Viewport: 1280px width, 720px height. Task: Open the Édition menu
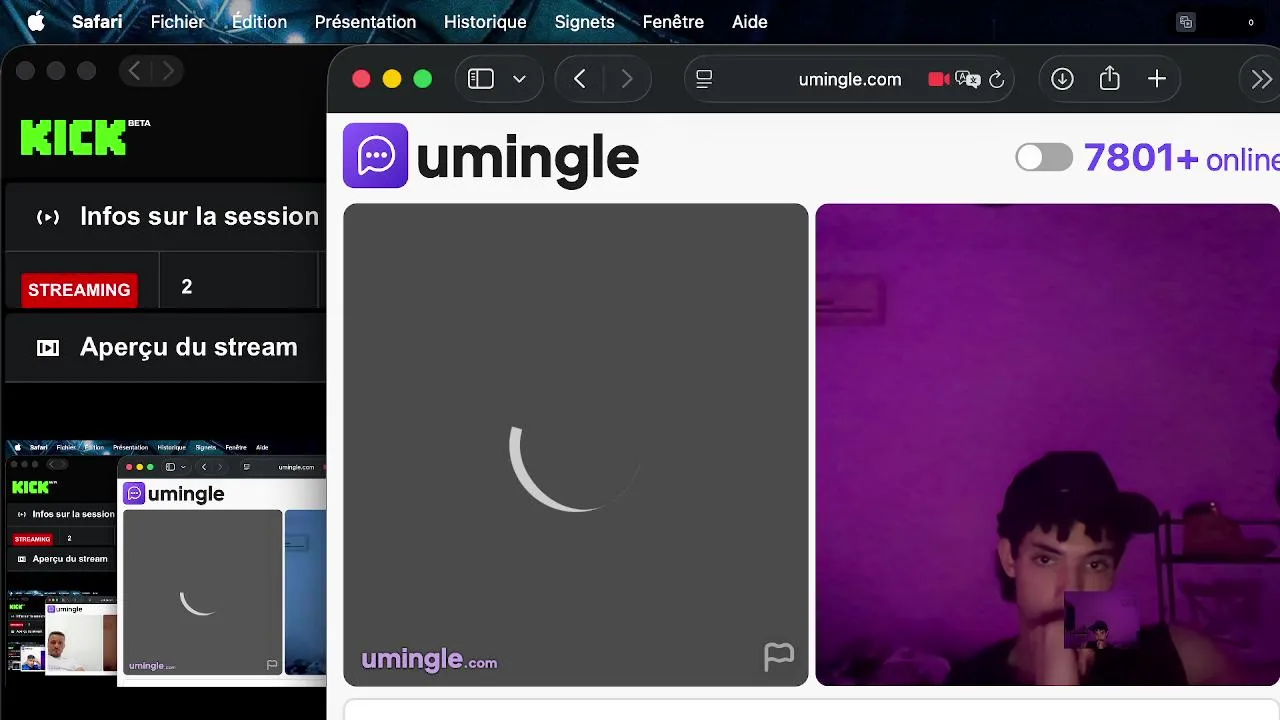pyautogui.click(x=259, y=22)
